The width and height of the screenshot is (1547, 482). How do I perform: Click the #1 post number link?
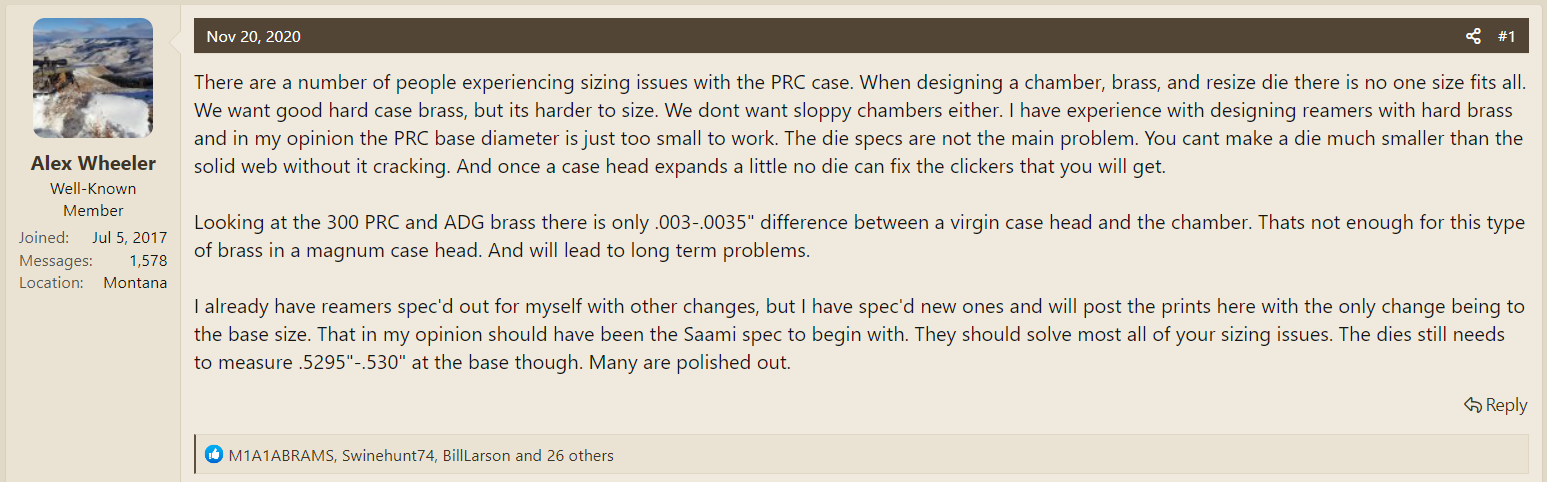tap(1506, 37)
